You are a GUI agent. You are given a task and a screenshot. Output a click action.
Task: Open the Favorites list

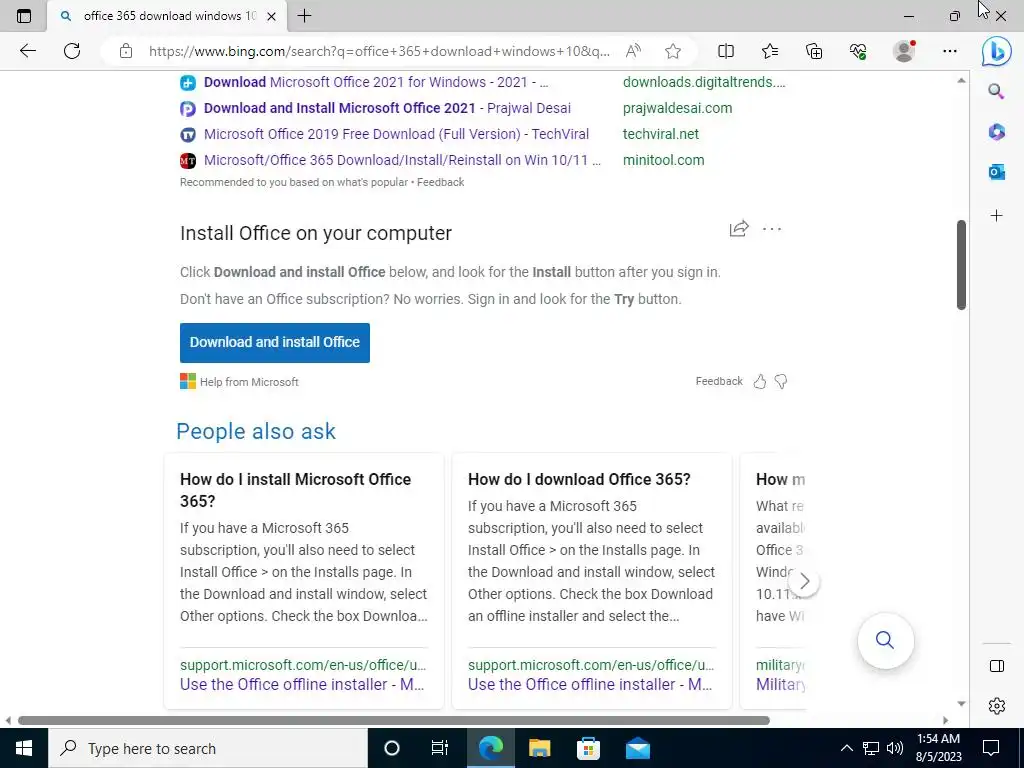tap(770, 51)
